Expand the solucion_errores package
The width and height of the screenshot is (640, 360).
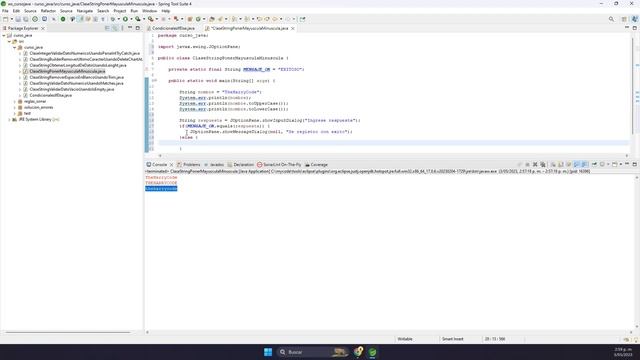coord(15,107)
